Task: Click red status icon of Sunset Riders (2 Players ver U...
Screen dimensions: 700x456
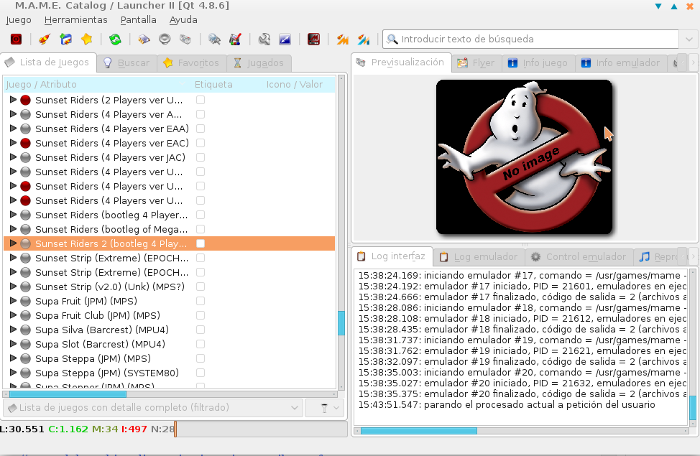Action: click(25, 100)
